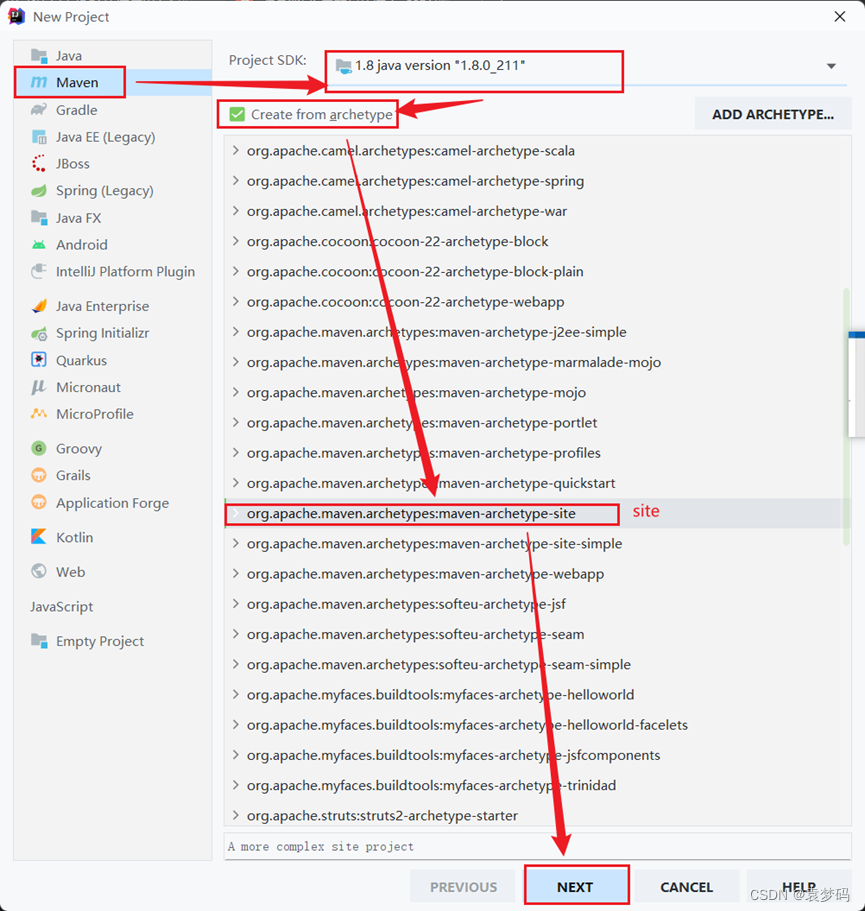Click the ADD ARCHETYPE... button

point(773,114)
